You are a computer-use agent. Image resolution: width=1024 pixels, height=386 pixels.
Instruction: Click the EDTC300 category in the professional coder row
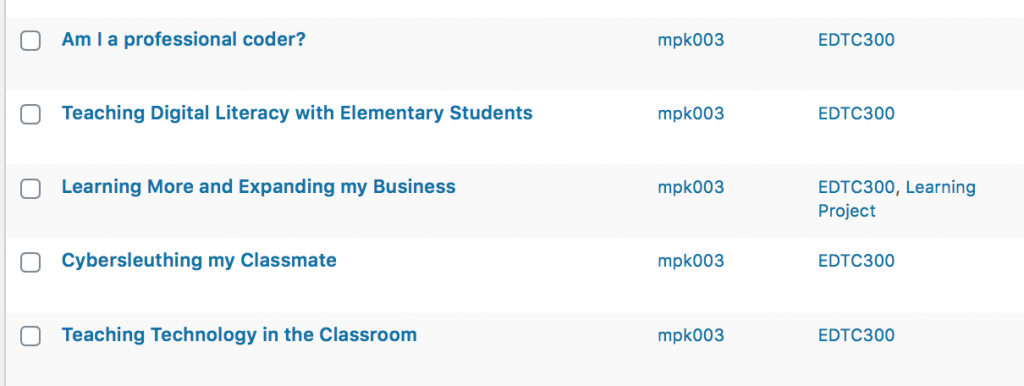(856, 40)
